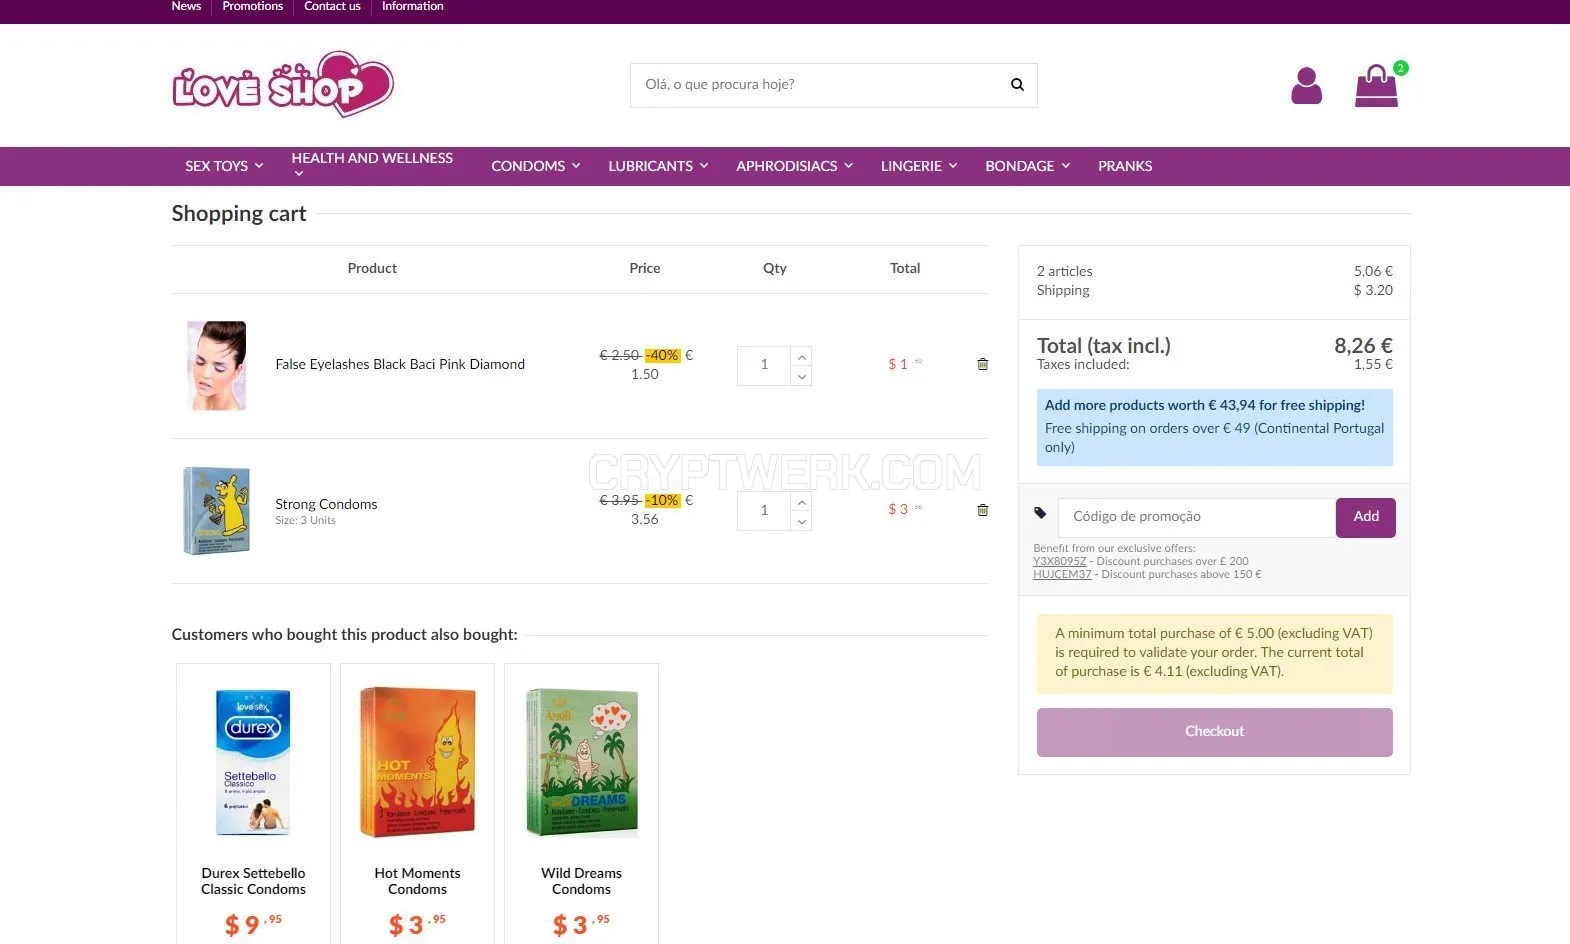This screenshot has width=1570, height=944.
Task: Open the user account icon
Action: tap(1306, 86)
